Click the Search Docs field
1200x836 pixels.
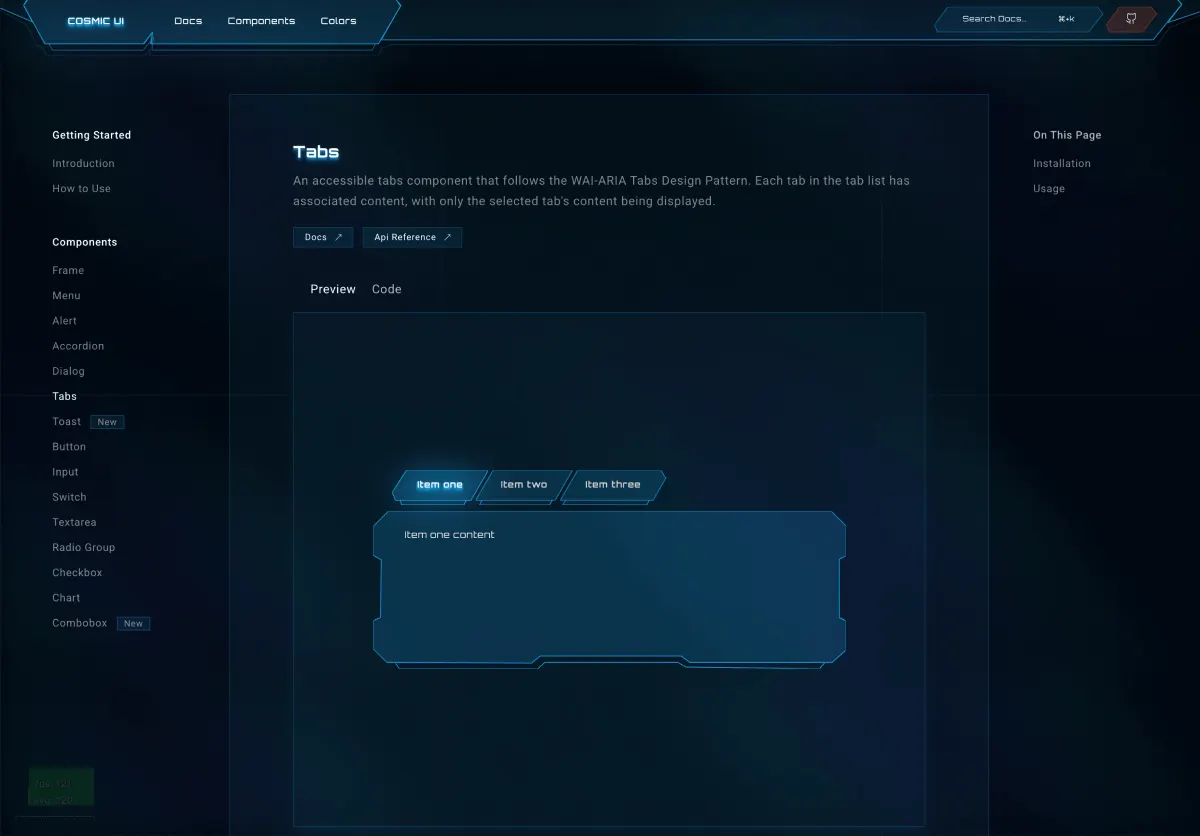pyautogui.click(x=1016, y=19)
